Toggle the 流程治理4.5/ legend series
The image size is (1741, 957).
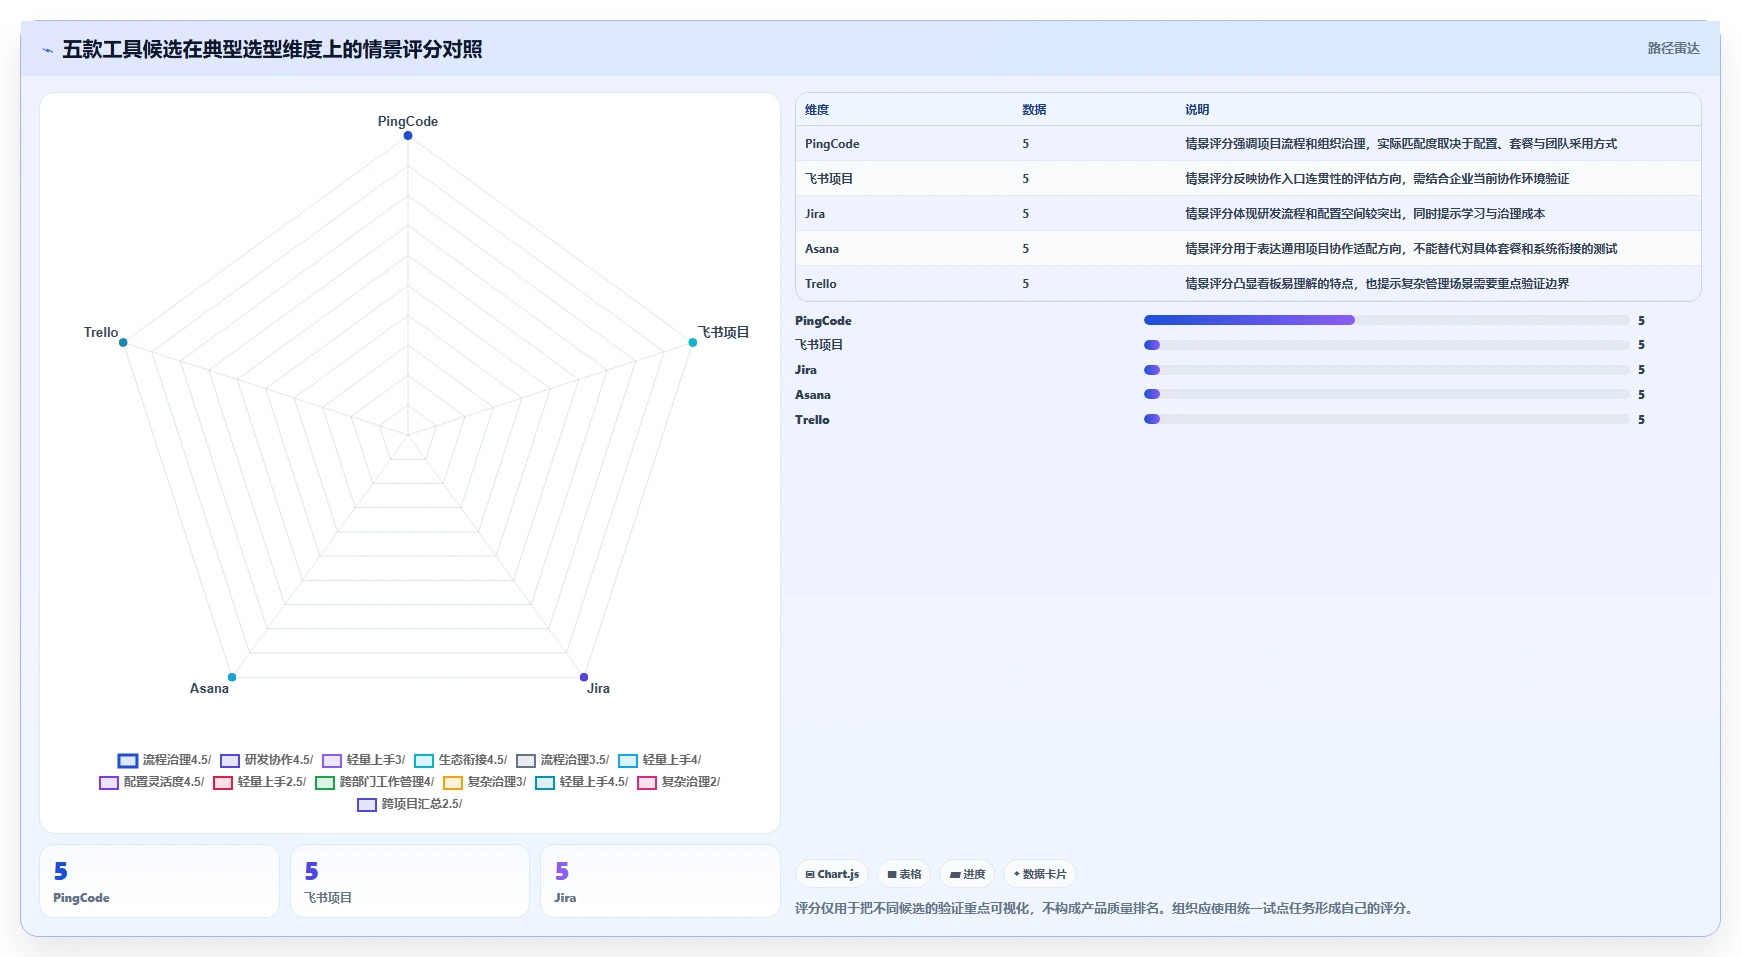(x=164, y=760)
